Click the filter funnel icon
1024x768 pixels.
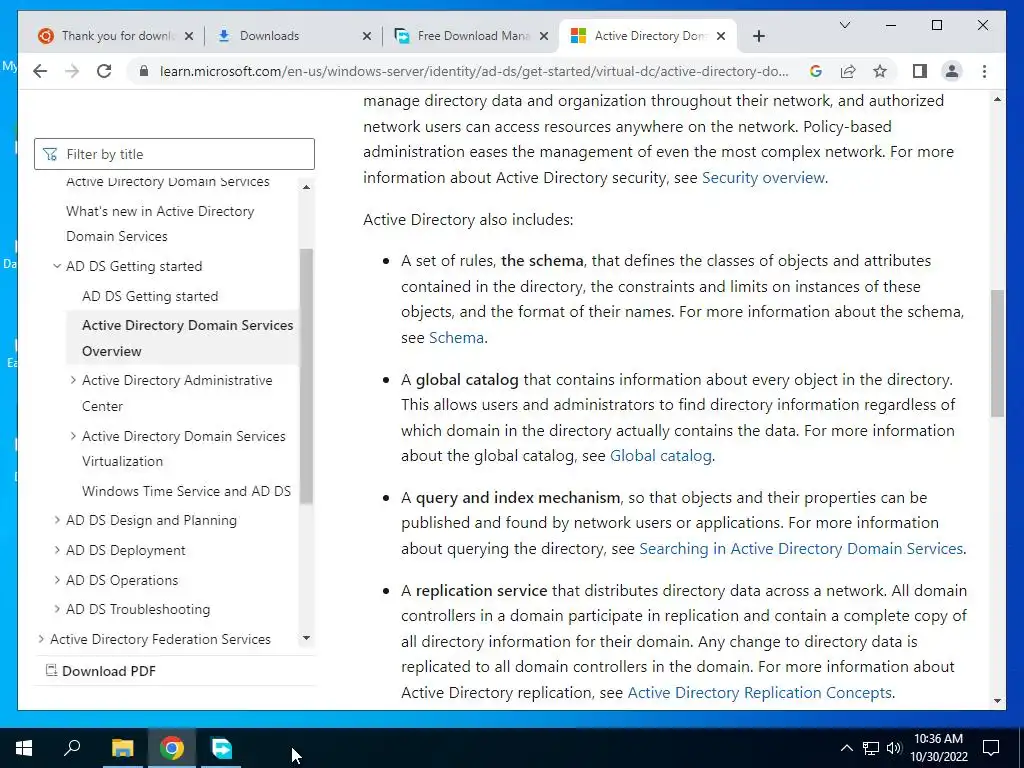coord(50,154)
